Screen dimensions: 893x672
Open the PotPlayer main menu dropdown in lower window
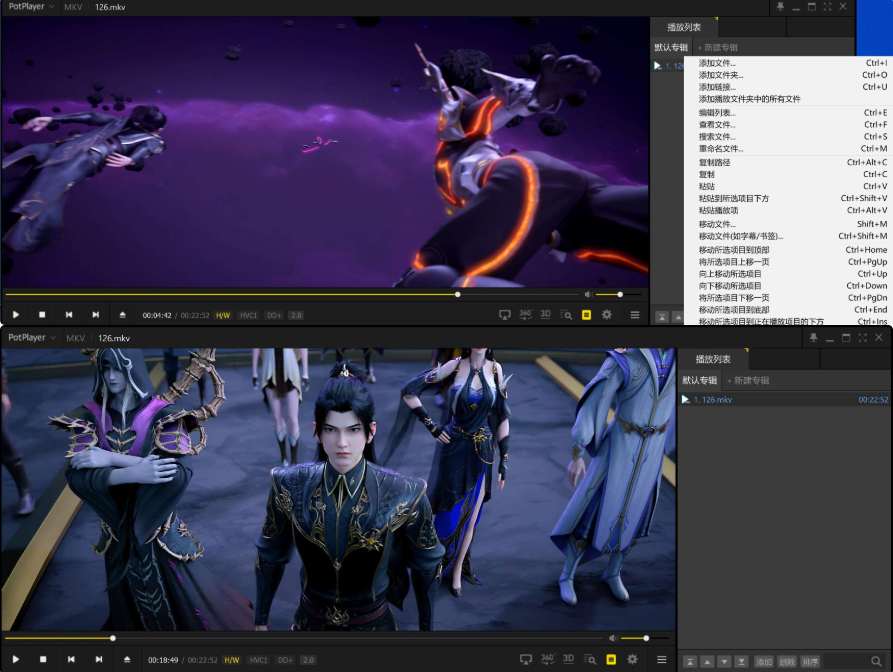[x=30, y=338]
